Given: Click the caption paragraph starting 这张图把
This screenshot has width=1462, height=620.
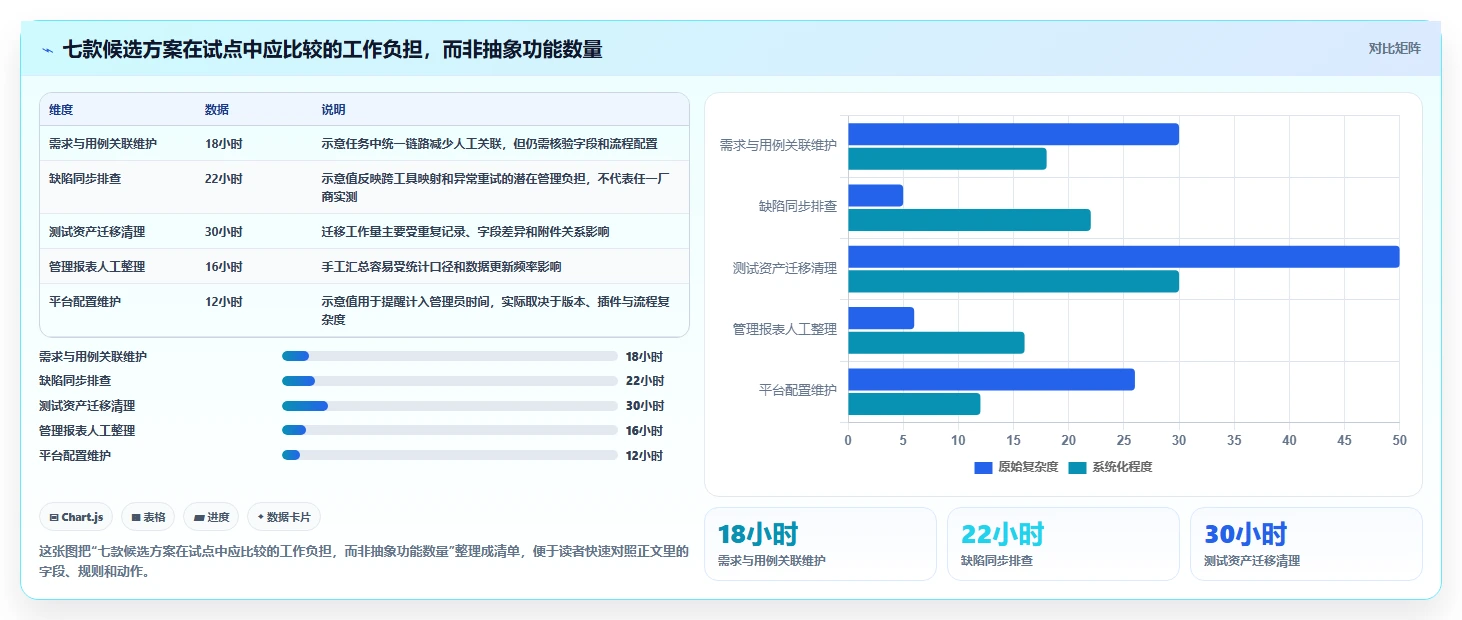Looking at the screenshot, I should coord(364,562).
